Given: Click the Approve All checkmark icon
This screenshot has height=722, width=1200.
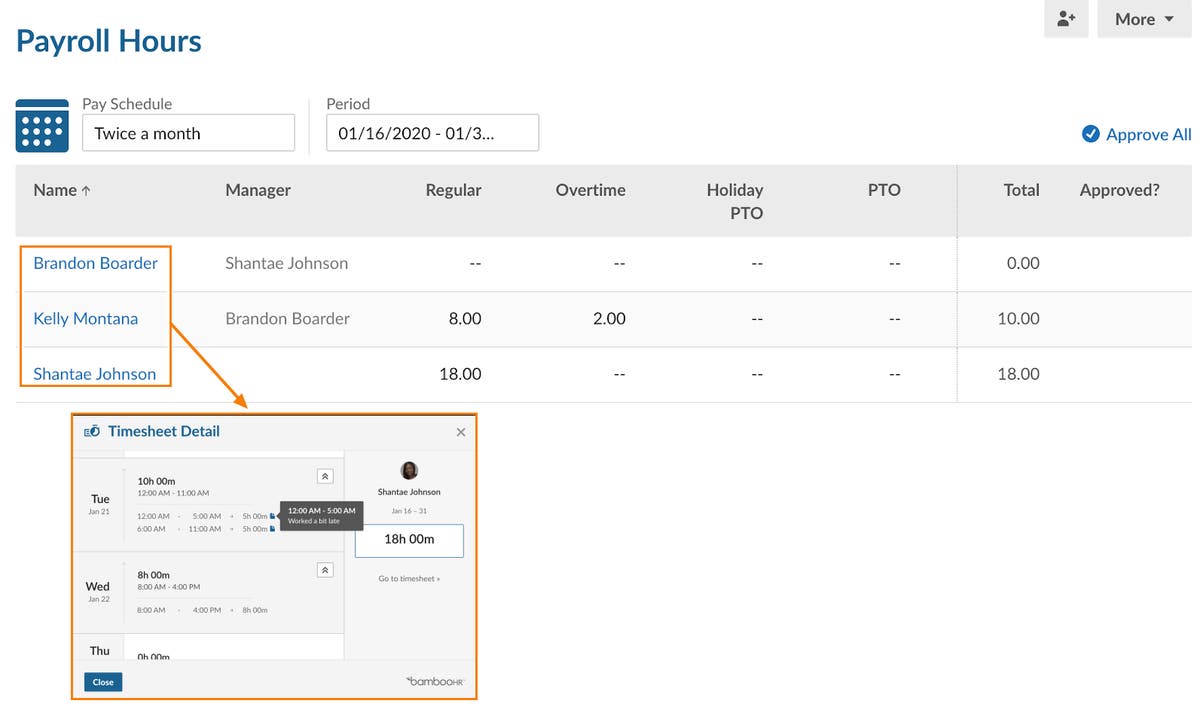Looking at the screenshot, I should (x=1090, y=134).
